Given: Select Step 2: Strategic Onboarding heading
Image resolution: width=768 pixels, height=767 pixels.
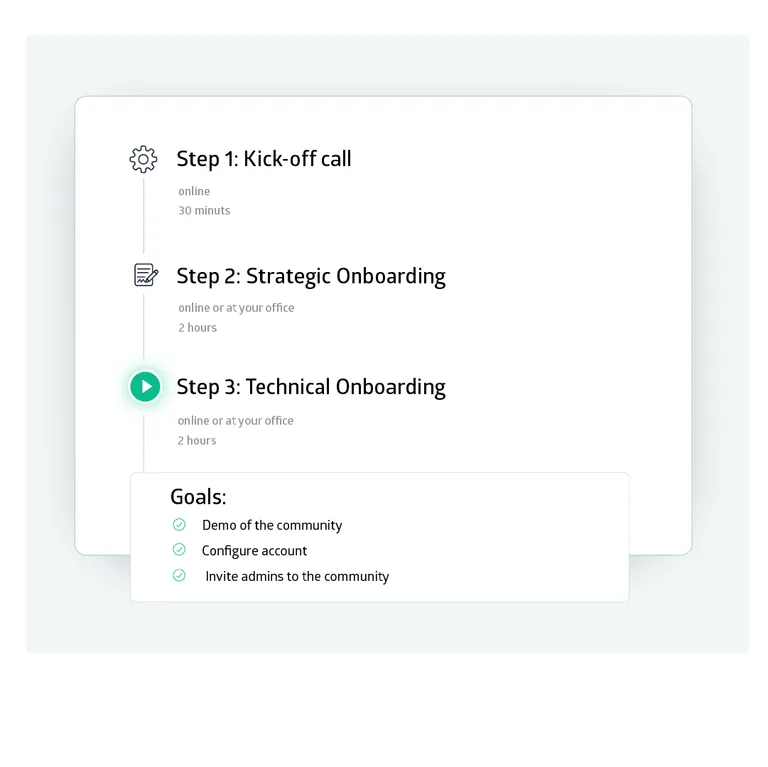Looking at the screenshot, I should [x=311, y=276].
